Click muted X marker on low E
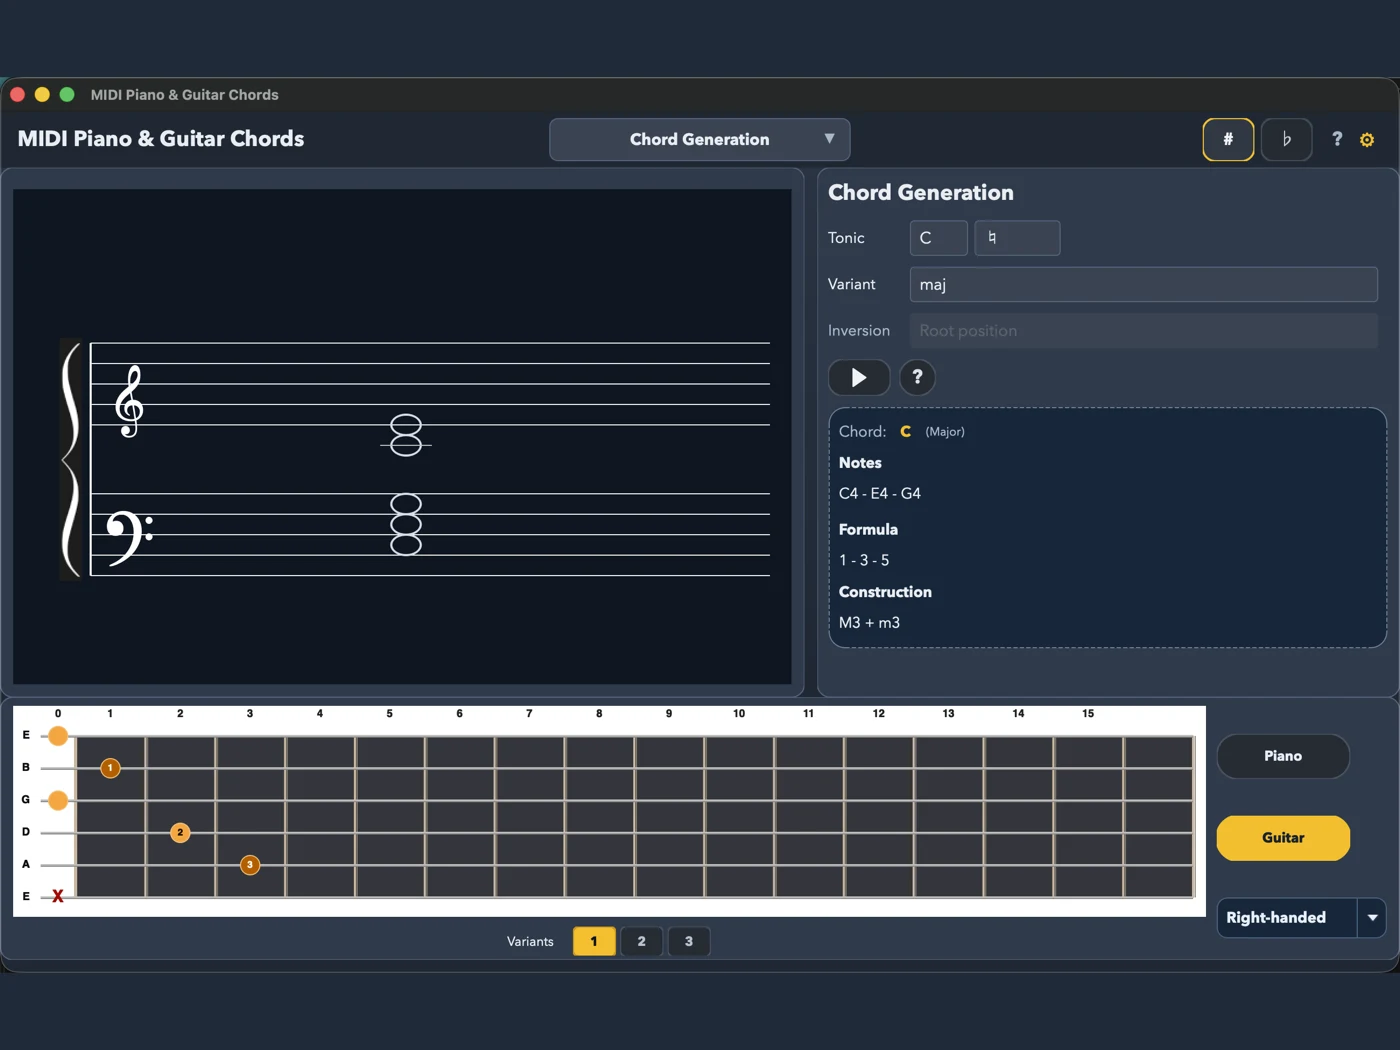Screen dimensions: 1400x1050 (58, 896)
